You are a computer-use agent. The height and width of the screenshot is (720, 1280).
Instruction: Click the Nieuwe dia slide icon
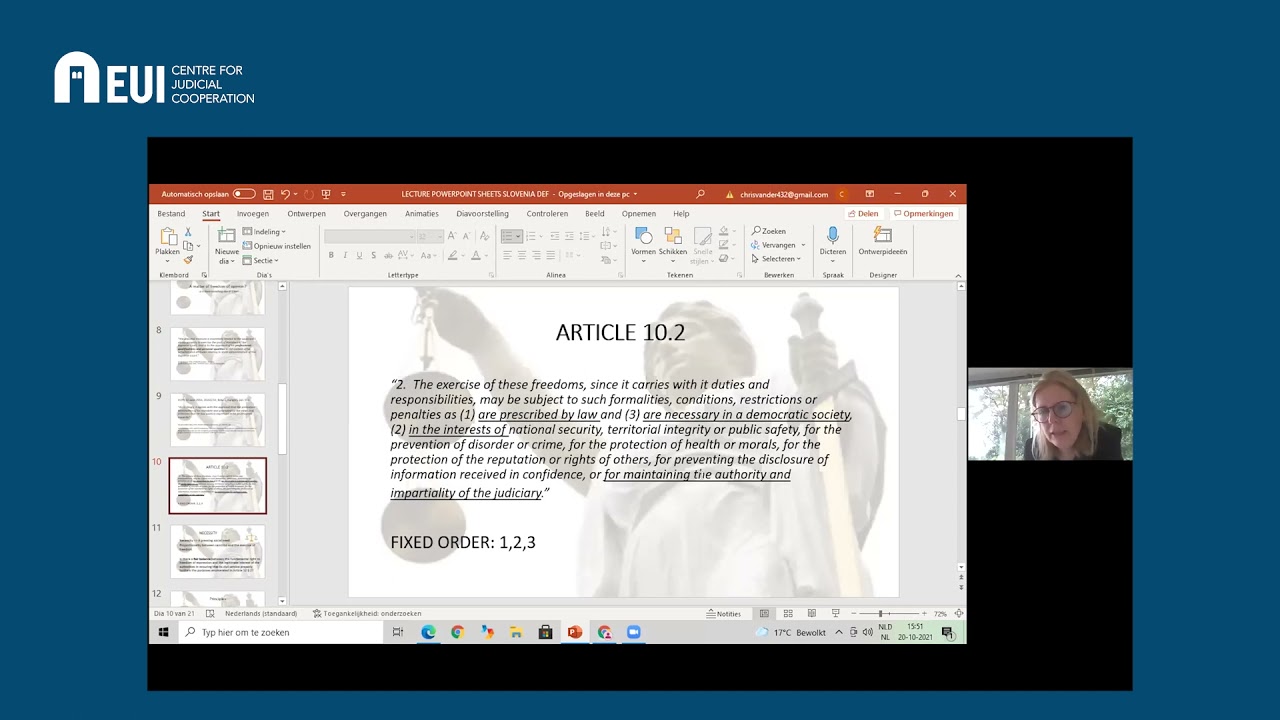[x=227, y=236]
